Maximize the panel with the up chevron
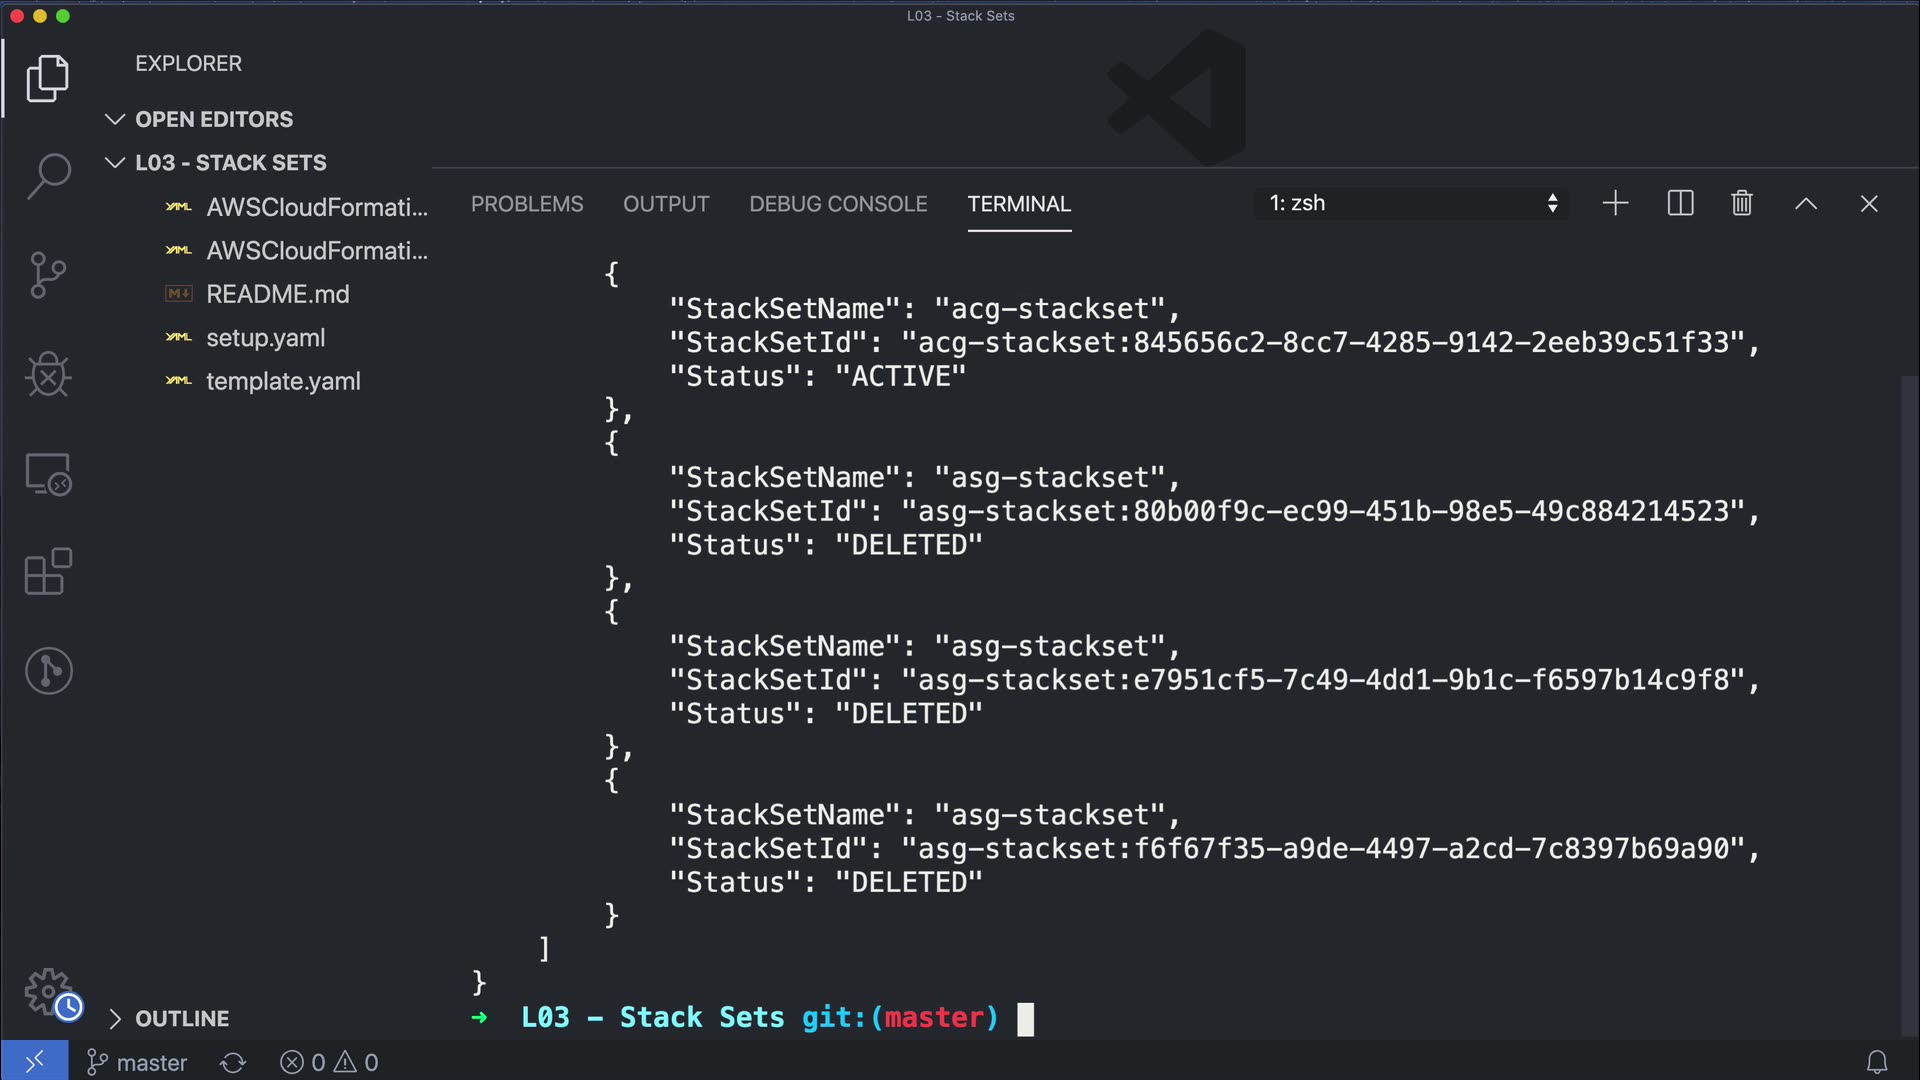The image size is (1920, 1080). pos(1805,204)
